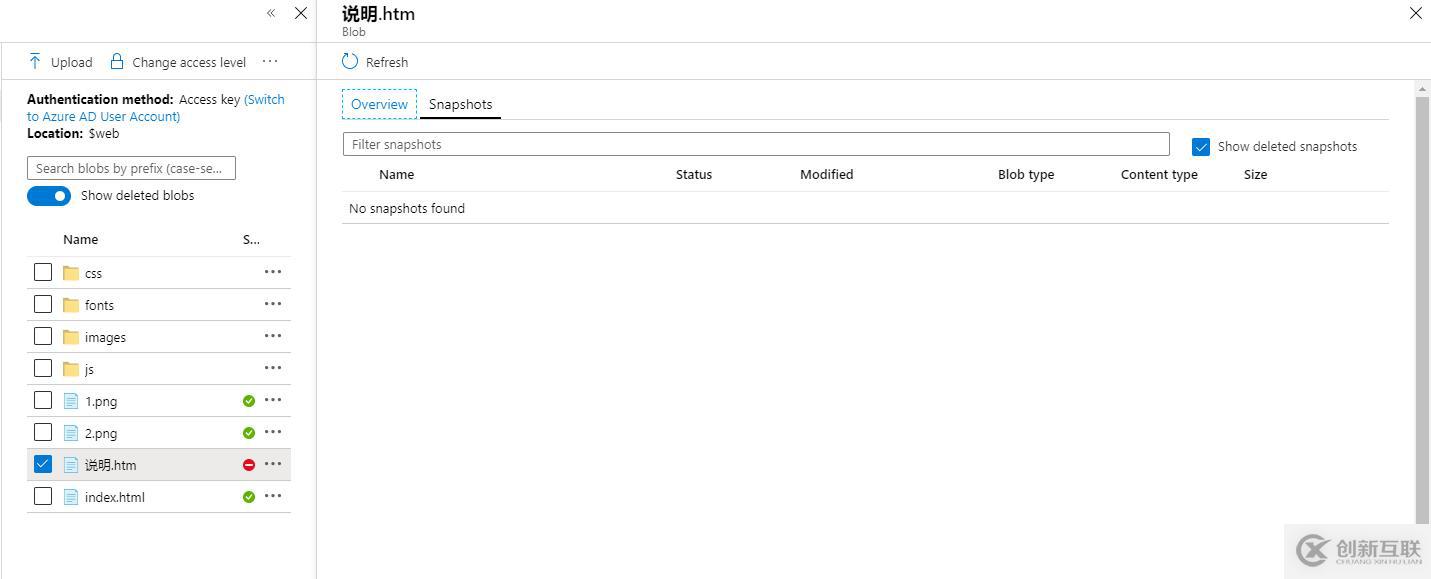Open context menu ellipsis for fonts

point(273,304)
